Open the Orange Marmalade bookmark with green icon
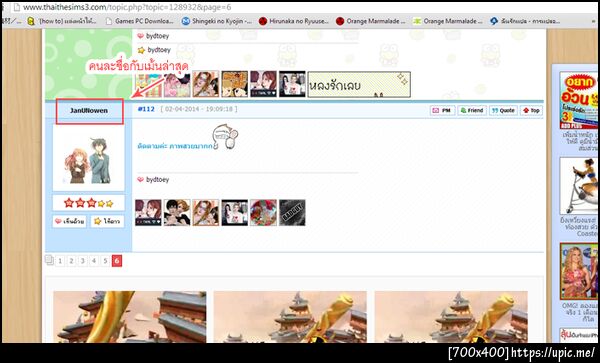This screenshot has height=363, width=600. tap(448, 21)
